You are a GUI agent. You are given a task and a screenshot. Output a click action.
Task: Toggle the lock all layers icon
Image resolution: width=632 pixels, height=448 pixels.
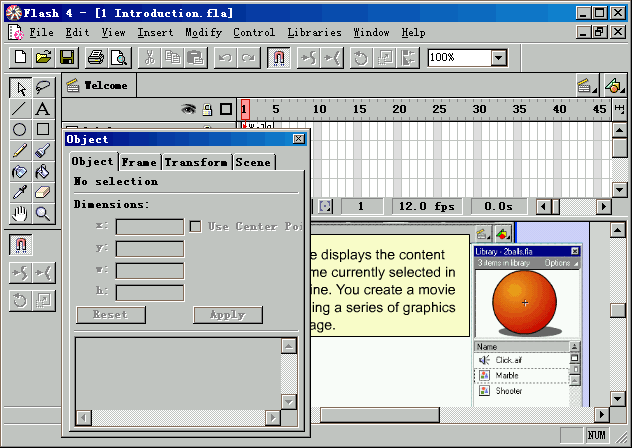pyautogui.click(x=208, y=109)
